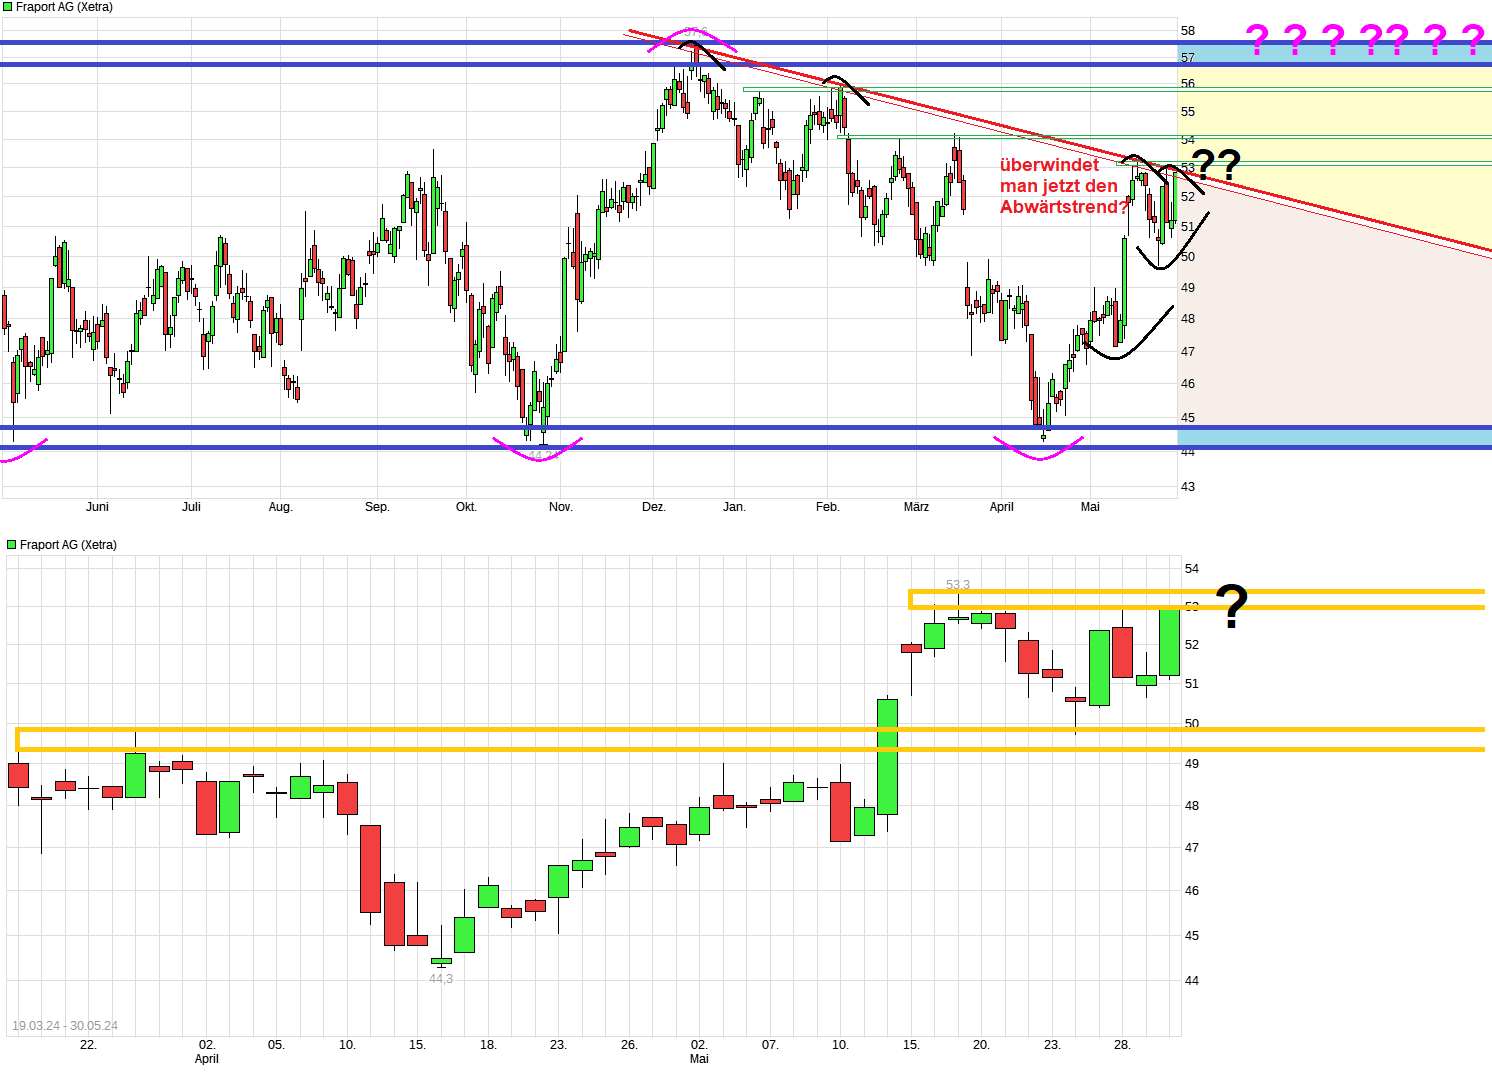Click the bold question mark above the lower chart resistance

(x=1229, y=604)
